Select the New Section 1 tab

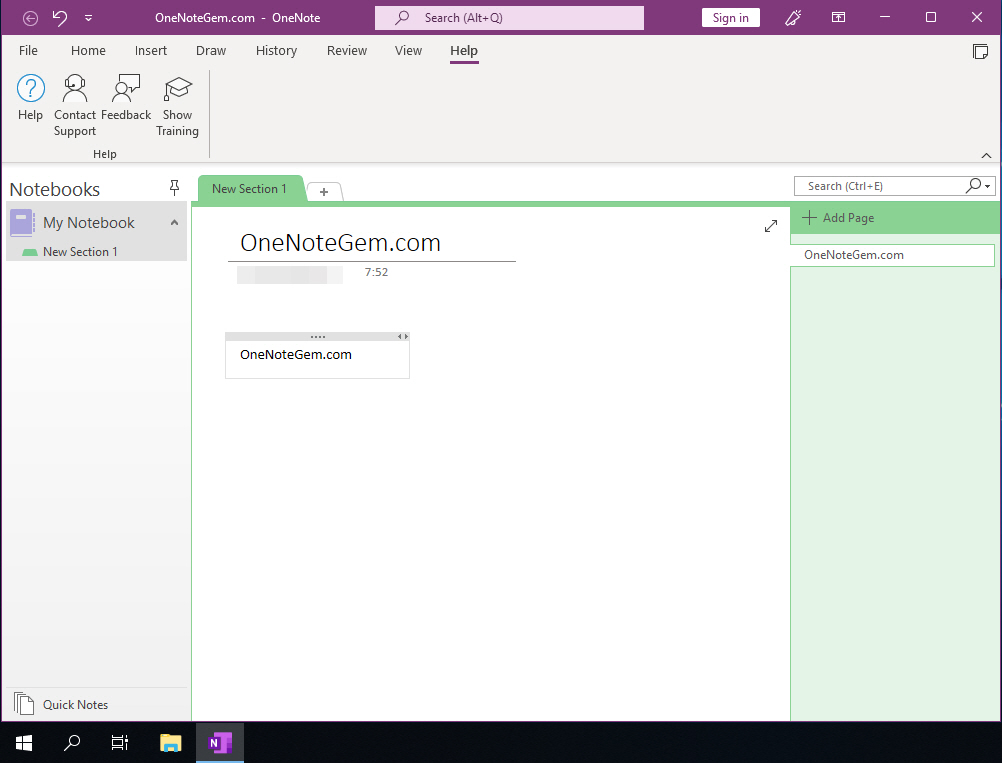pos(249,189)
